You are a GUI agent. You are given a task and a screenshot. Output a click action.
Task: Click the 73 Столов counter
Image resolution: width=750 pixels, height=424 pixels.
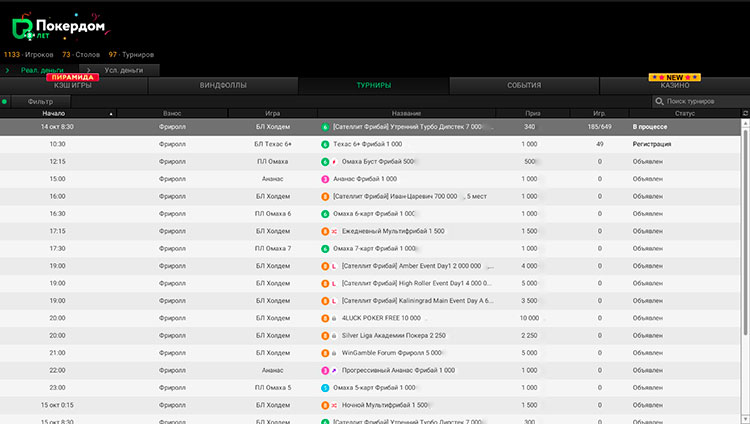coord(81,55)
